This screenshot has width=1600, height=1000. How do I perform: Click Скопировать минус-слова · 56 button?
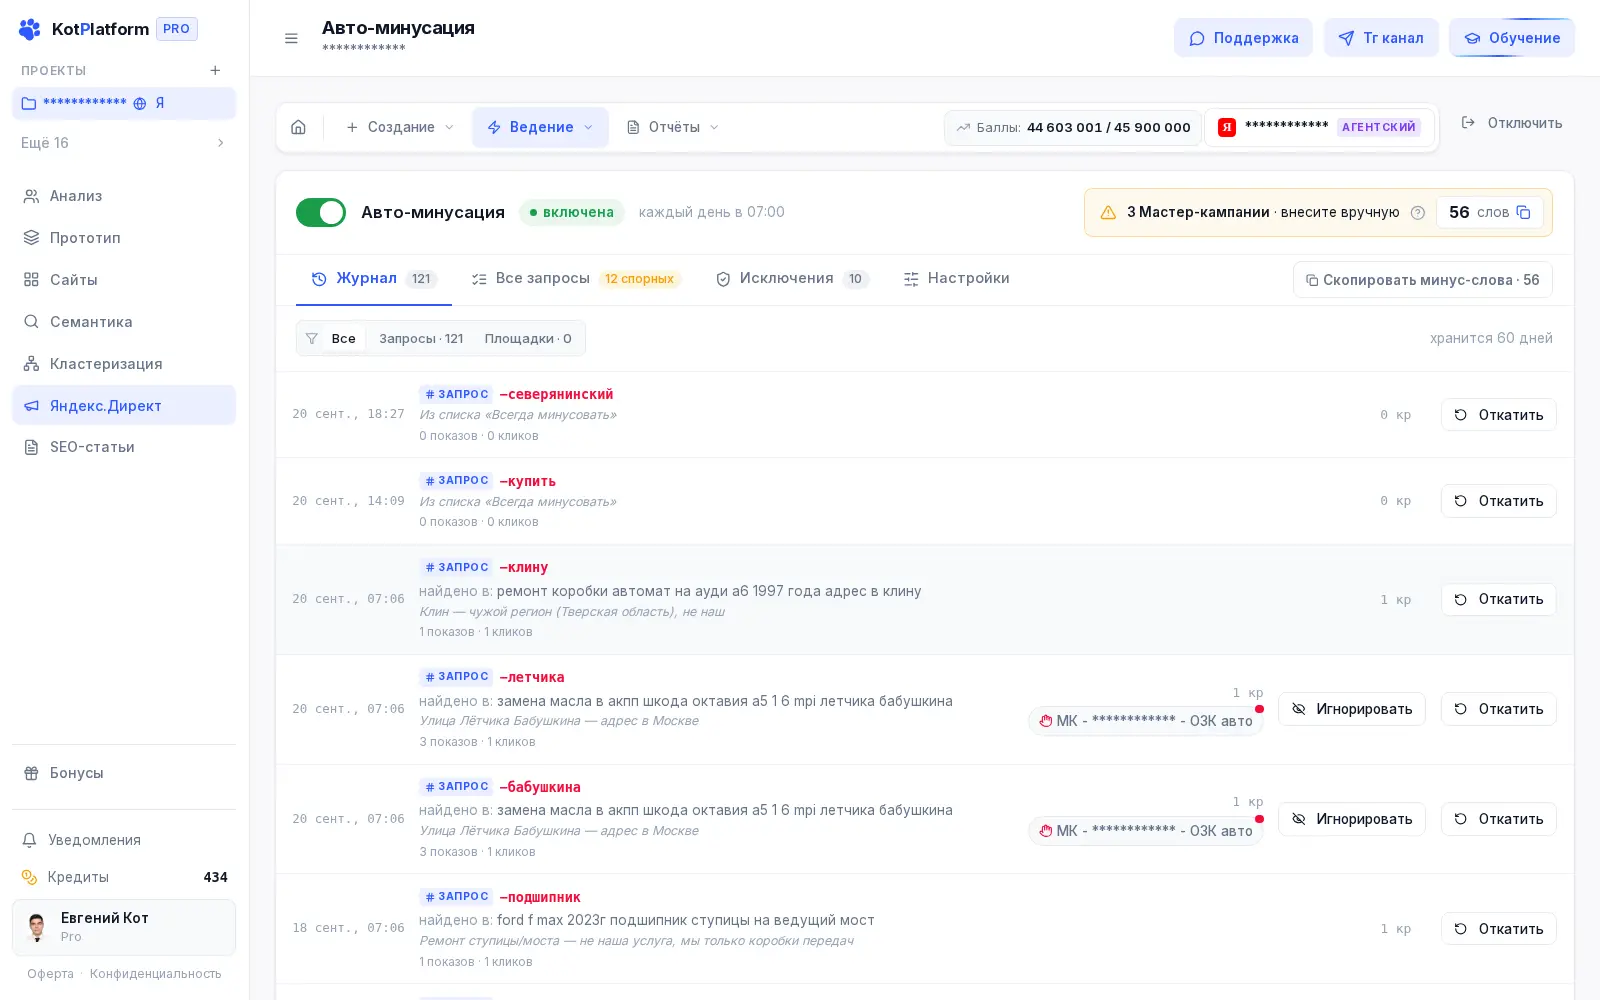(1422, 280)
